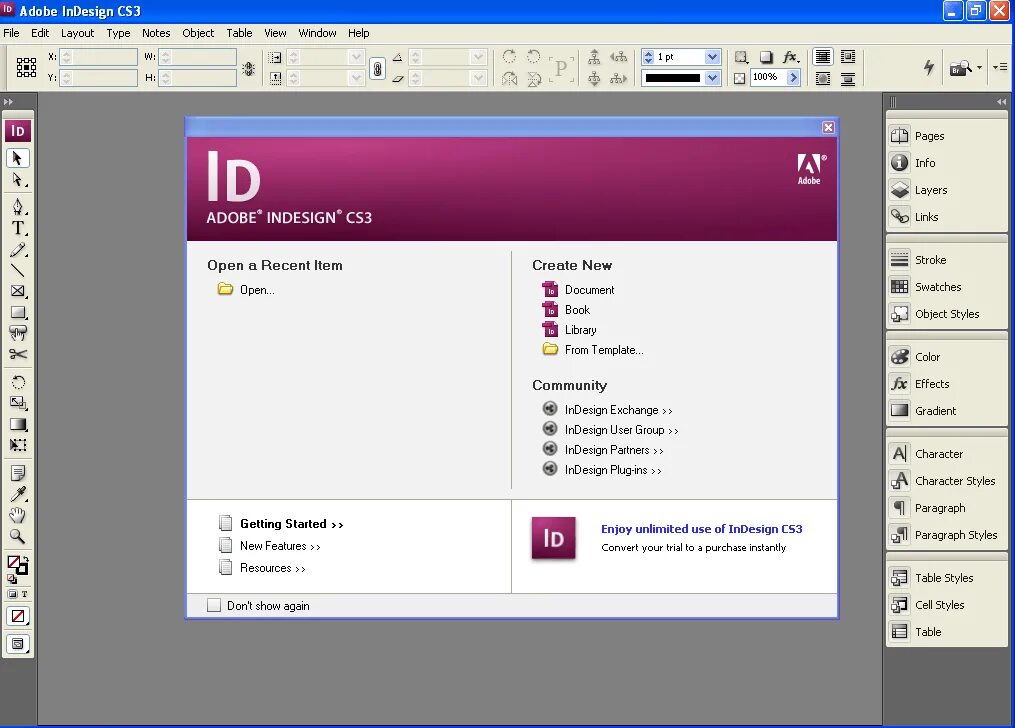Select the Eyedropper tool
Image resolution: width=1015 pixels, height=728 pixels.
click(17, 494)
